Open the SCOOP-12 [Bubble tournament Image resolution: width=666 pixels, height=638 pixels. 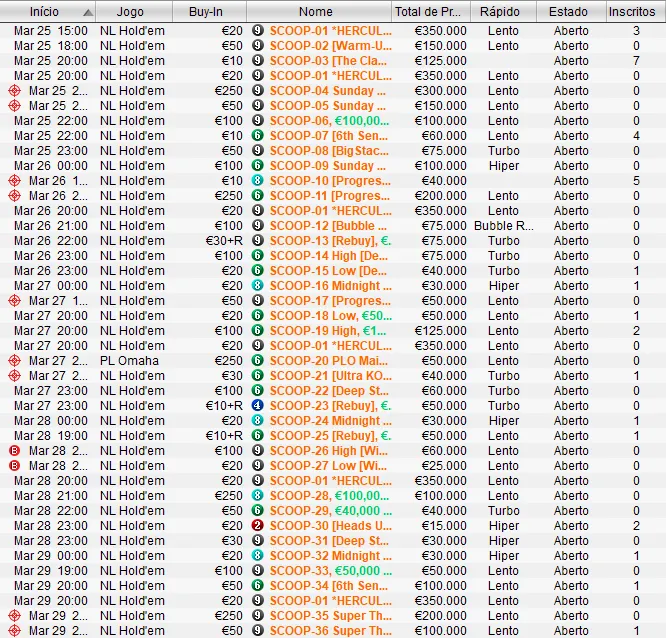(x=330, y=226)
